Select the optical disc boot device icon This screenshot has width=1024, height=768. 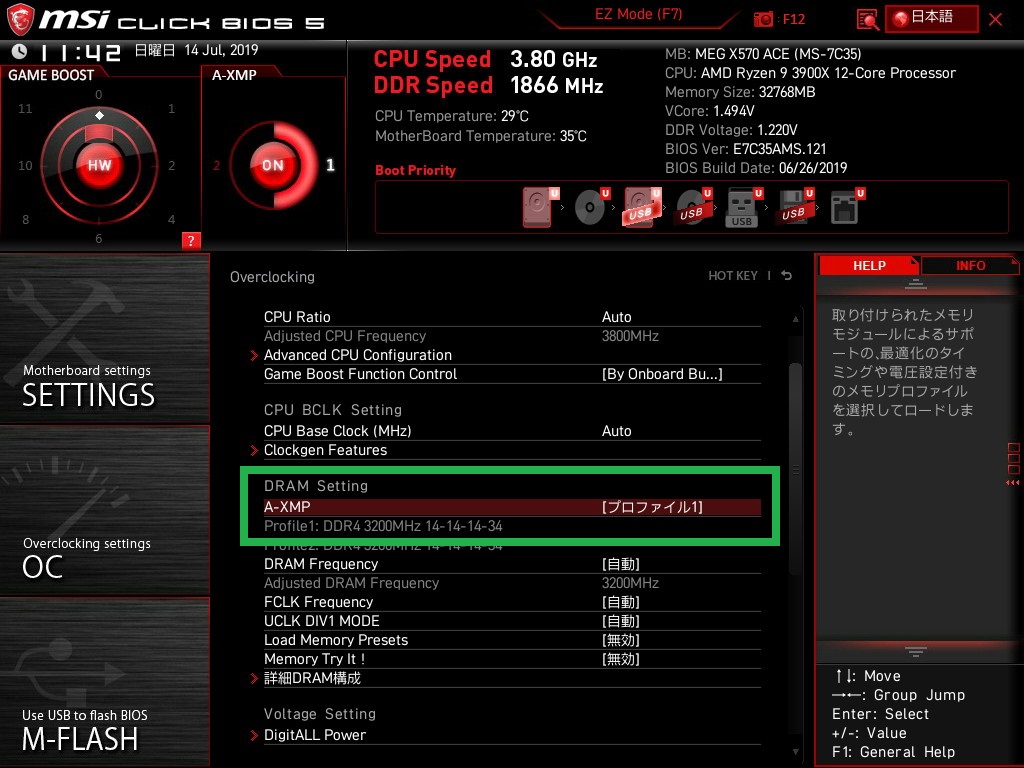click(592, 207)
